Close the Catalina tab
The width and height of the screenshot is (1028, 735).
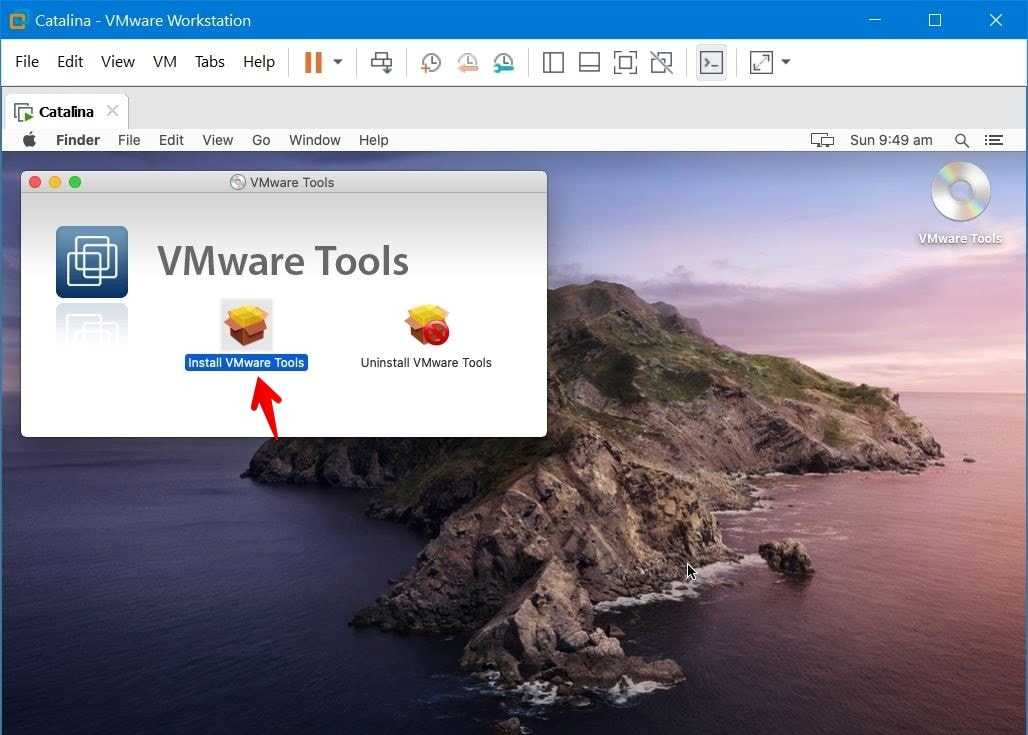point(113,111)
